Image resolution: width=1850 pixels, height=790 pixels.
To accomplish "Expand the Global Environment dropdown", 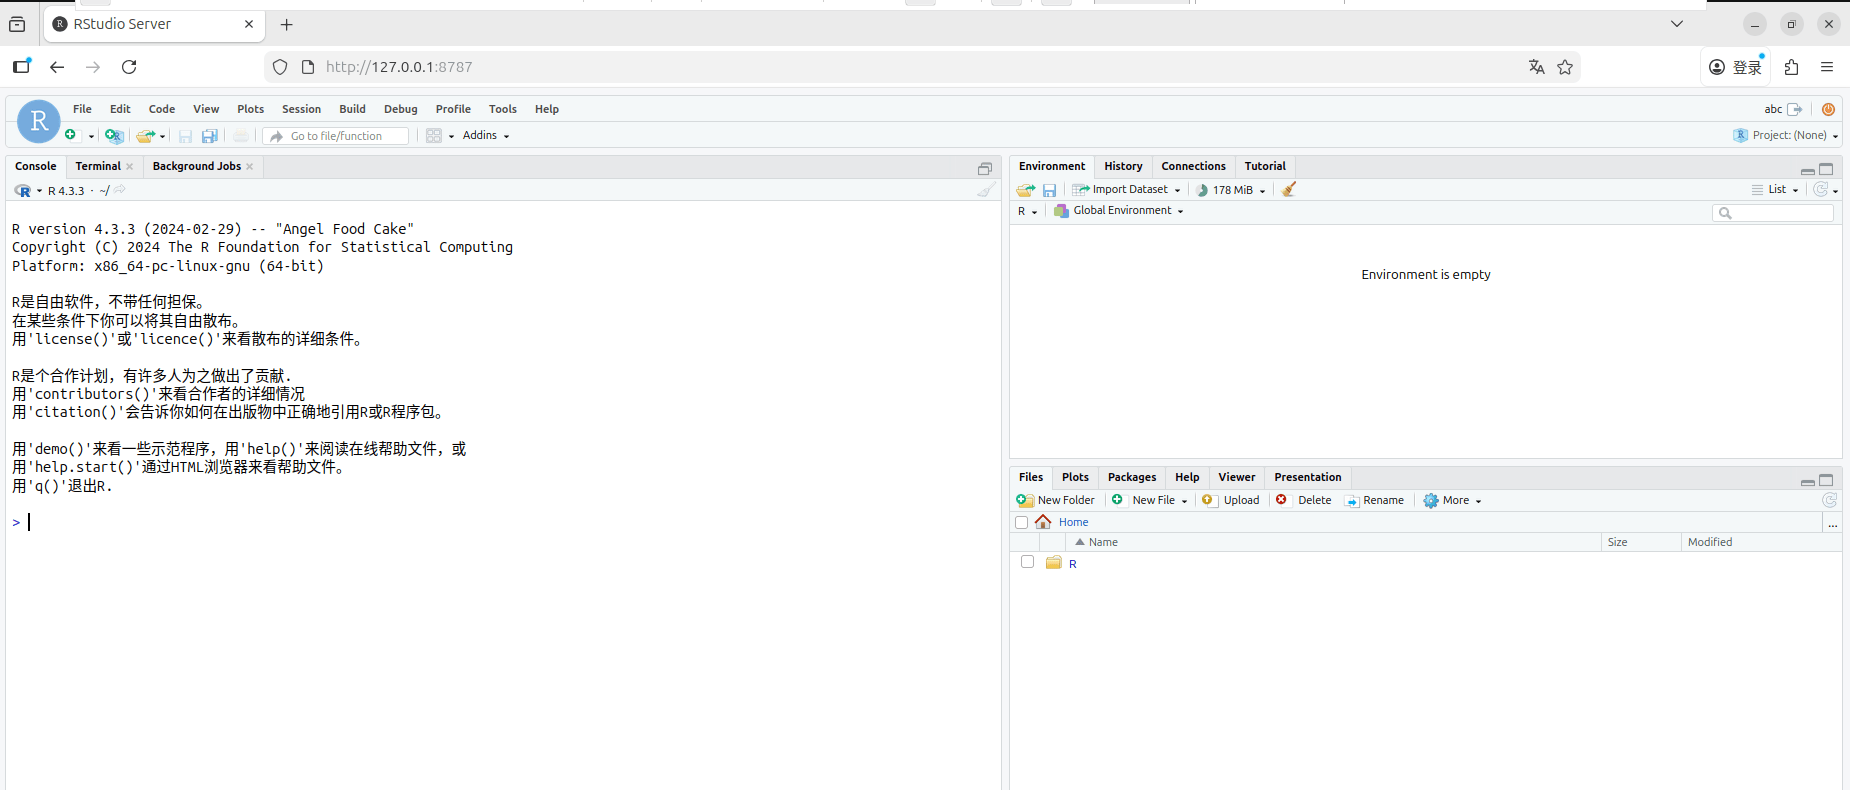I will click(x=1122, y=211).
